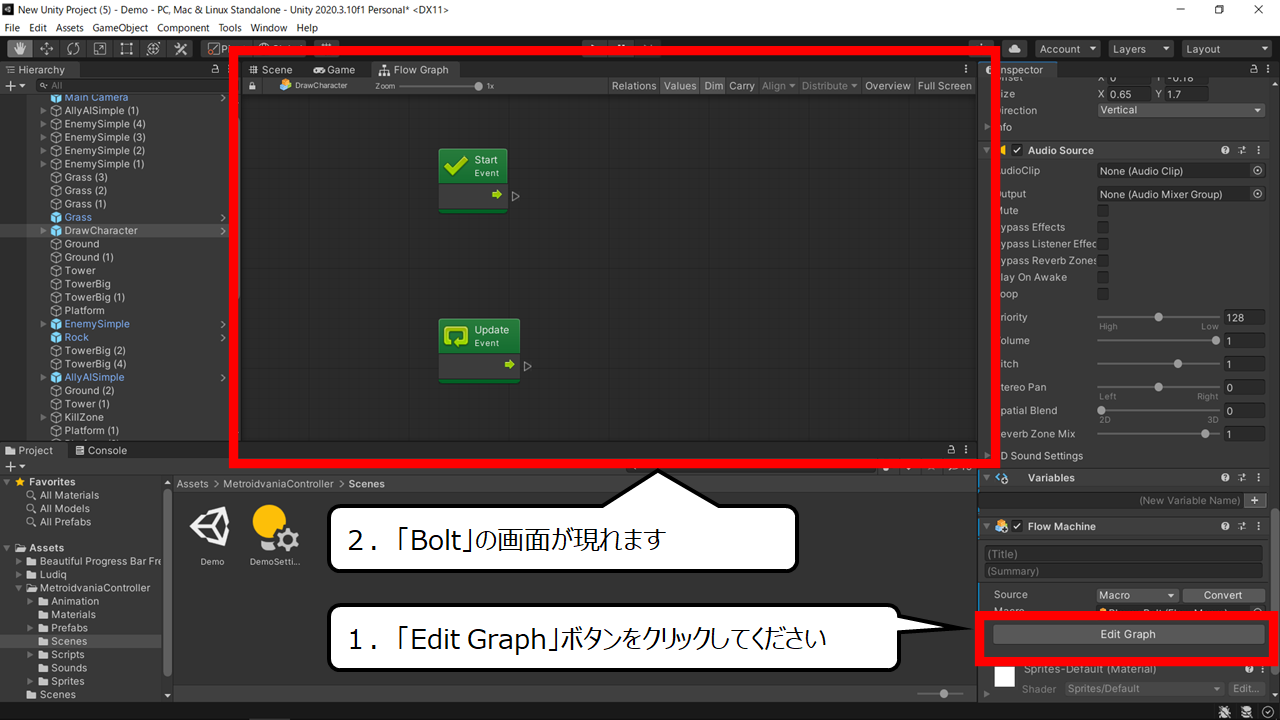1280x720 pixels.
Task: Expand the DrawCharacter hierarchy item
Action: point(43,231)
